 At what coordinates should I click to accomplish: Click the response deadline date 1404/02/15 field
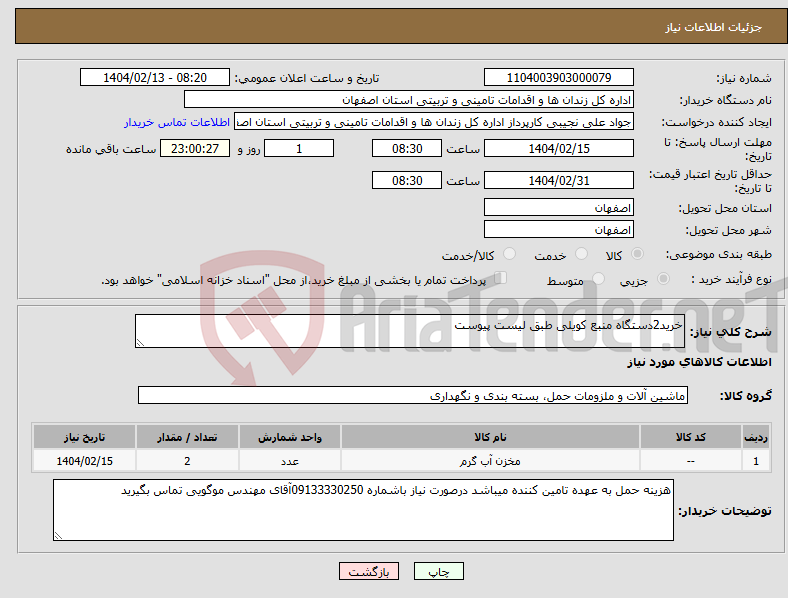tap(558, 148)
